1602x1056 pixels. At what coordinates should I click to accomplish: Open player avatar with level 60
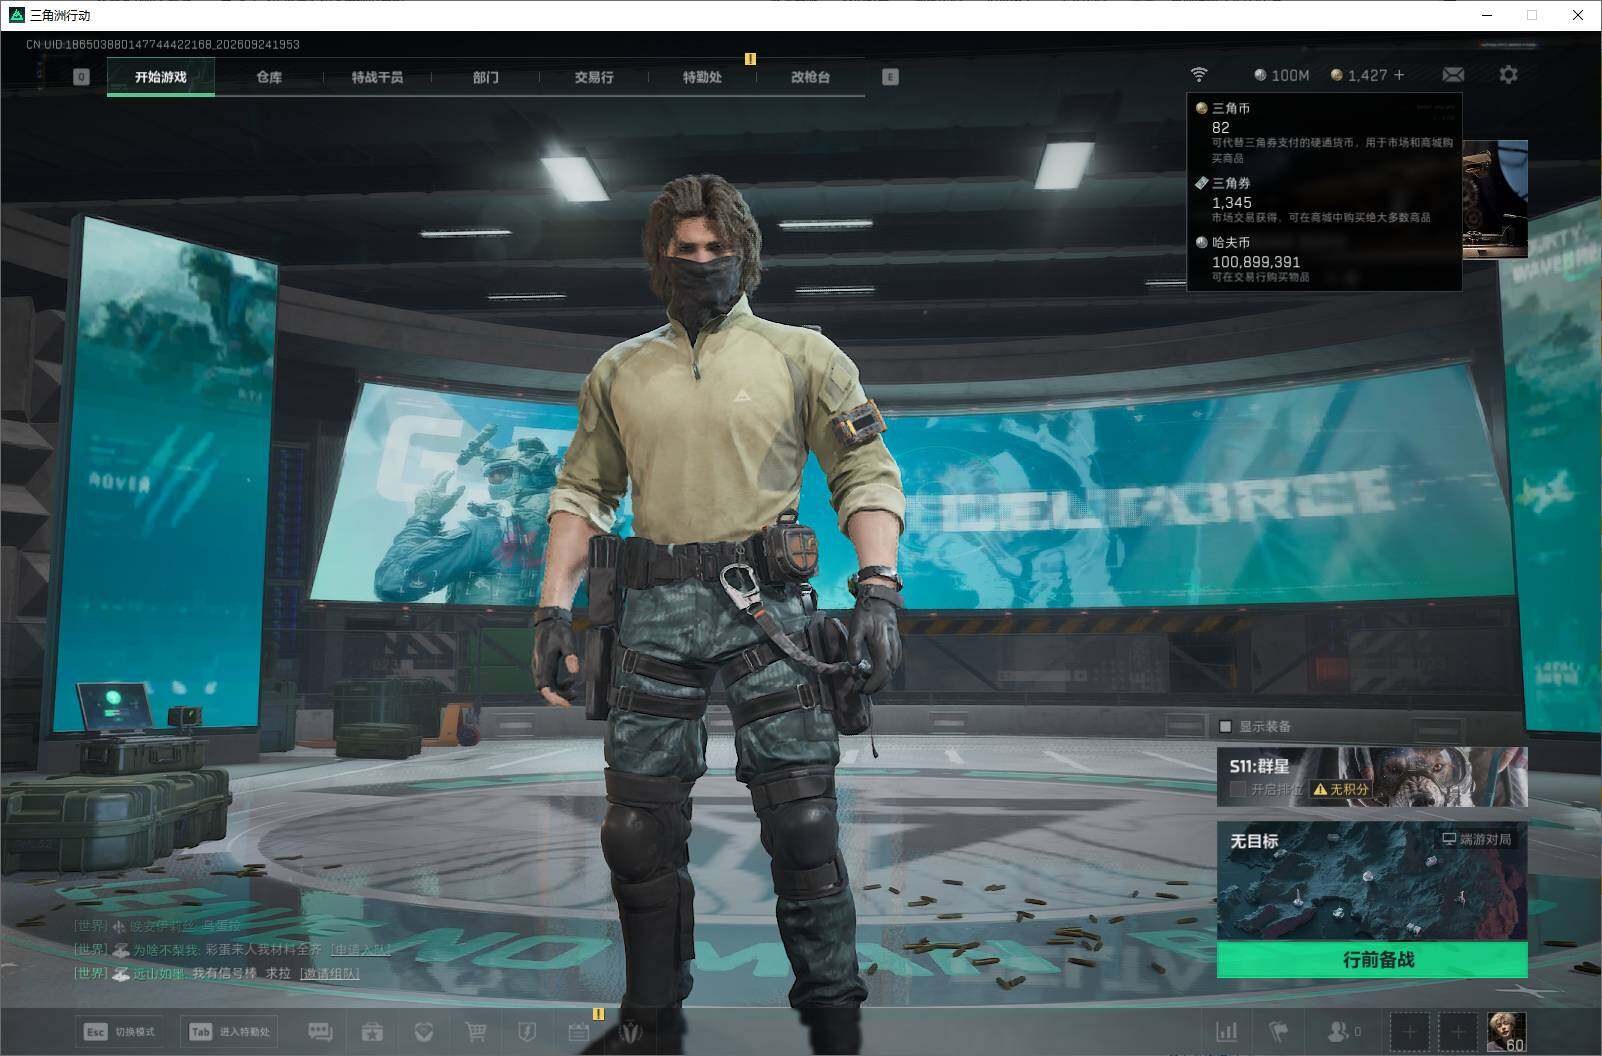[x=1507, y=1031]
